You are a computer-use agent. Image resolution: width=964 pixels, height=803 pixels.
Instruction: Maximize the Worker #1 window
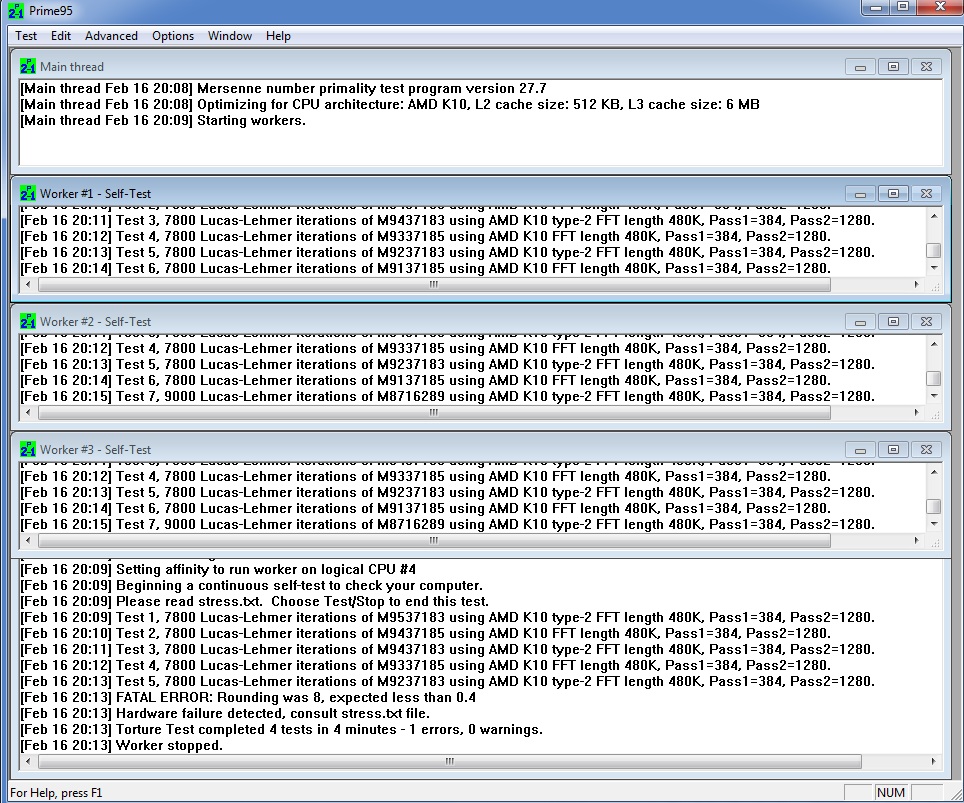click(893, 194)
